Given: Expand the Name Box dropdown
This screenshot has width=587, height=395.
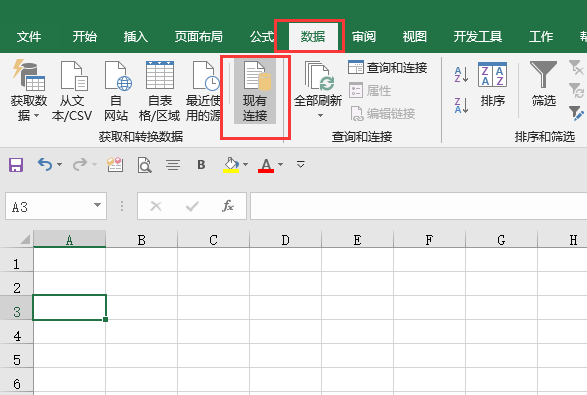Looking at the screenshot, I should click(x=97, y=205).
